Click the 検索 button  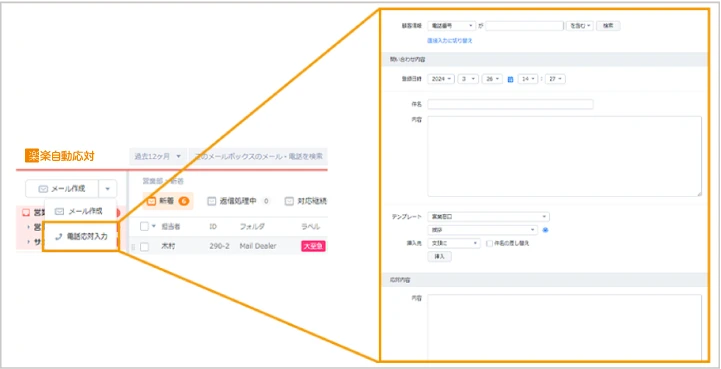608,26
